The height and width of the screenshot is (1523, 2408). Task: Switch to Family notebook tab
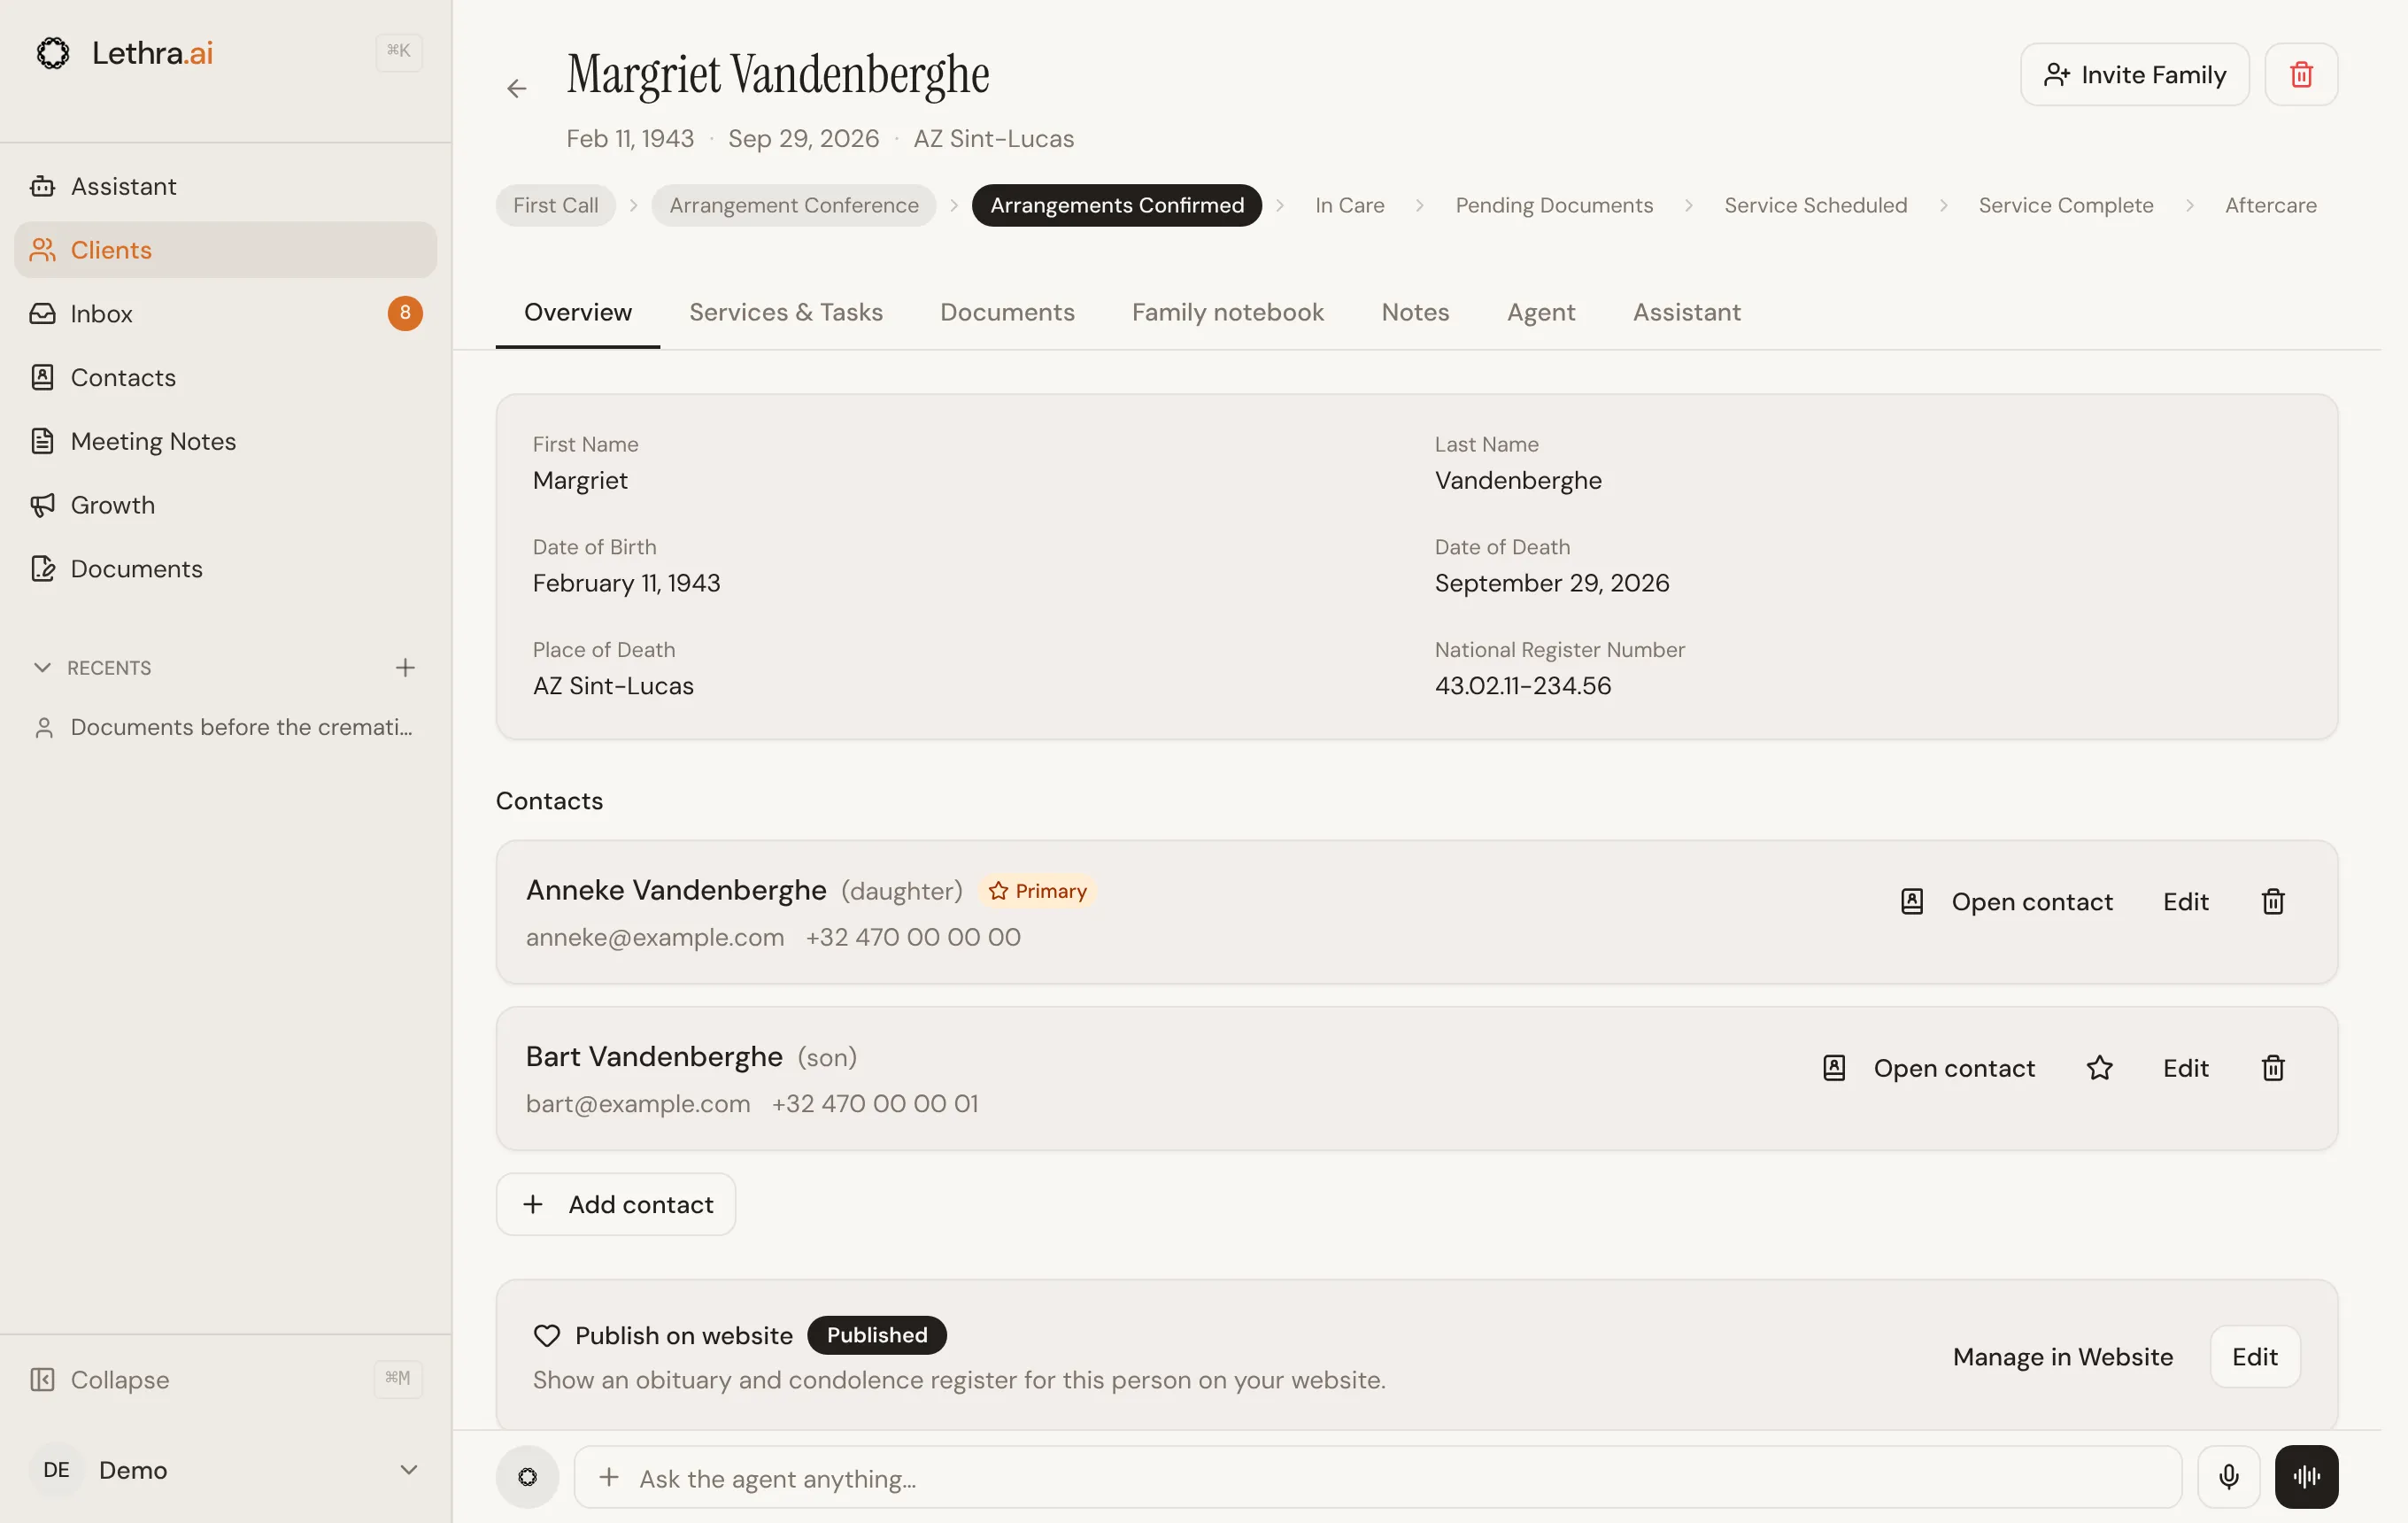1228,313
